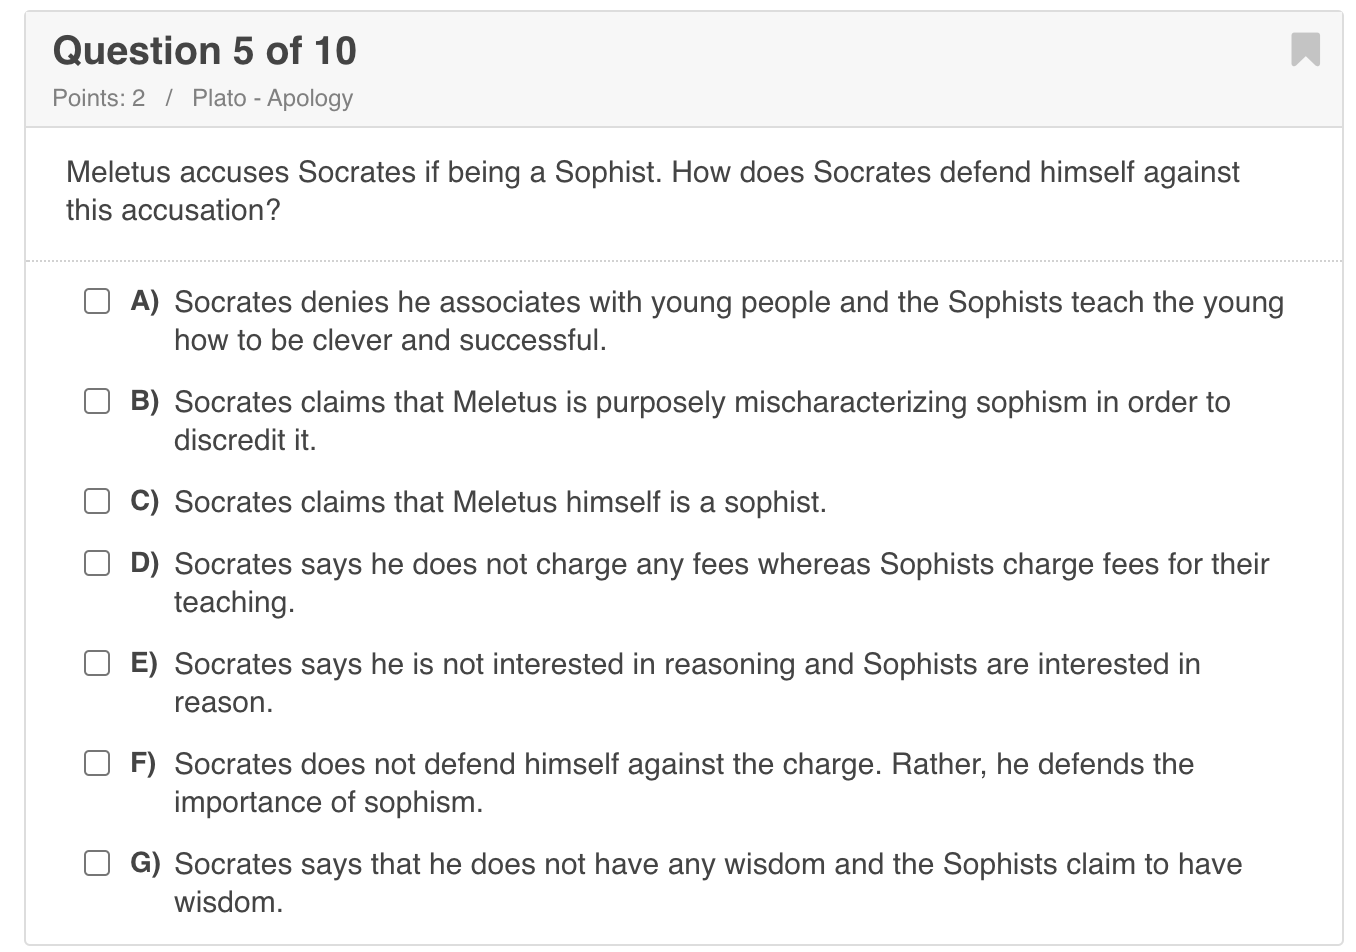Screen dimensions: 1356x952
Task: Check answer option F checkbox
Action: point(96,763)
